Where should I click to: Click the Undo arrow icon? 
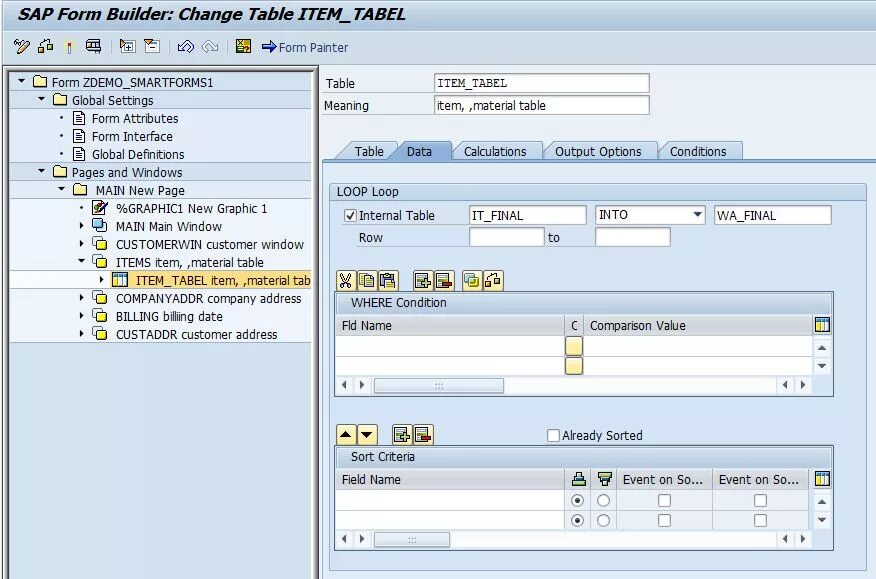[185, 47]
